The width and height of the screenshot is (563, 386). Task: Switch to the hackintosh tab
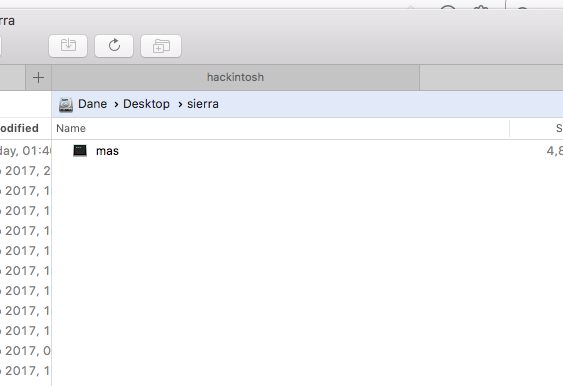point(235,77)
